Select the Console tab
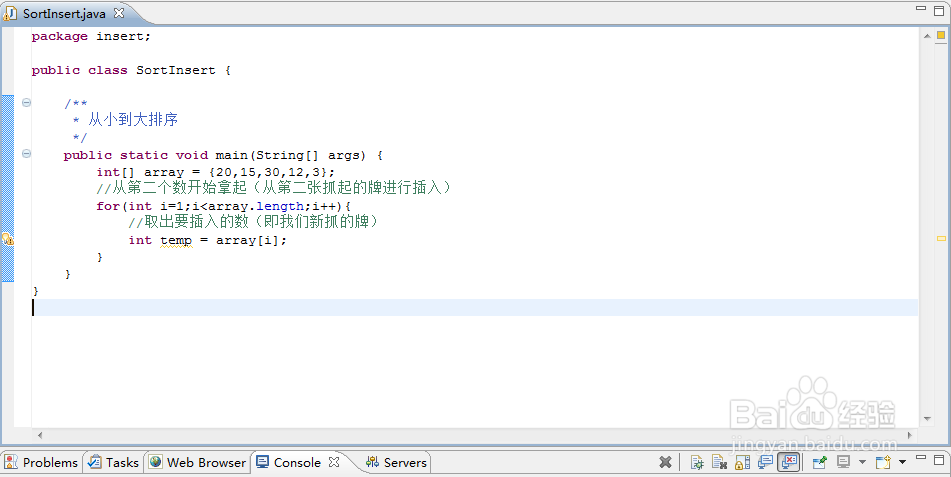Viewport: 951px width, 477px height. tap(297, 462)
